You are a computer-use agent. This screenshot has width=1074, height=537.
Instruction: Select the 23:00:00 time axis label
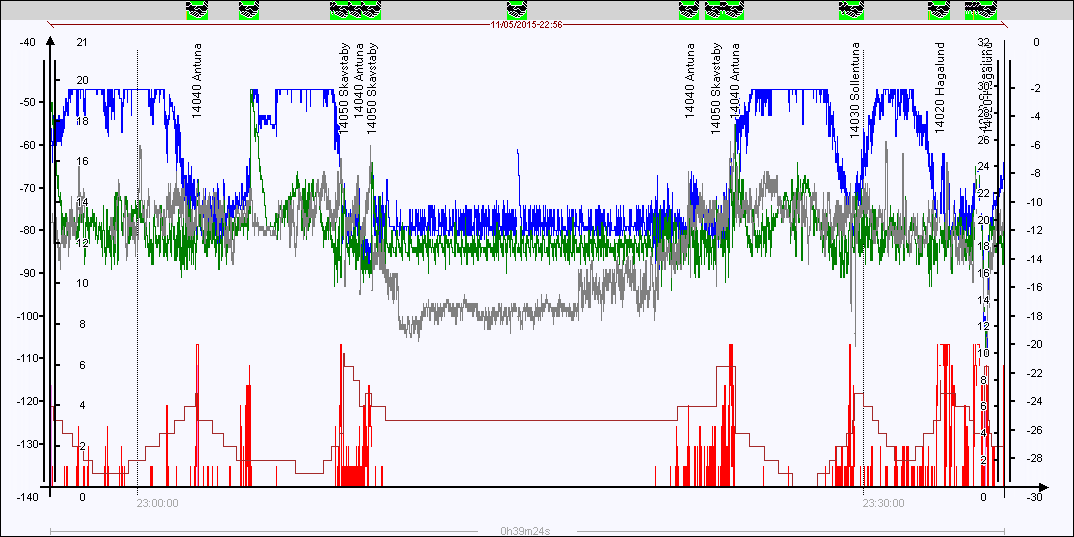pos(156,503)
